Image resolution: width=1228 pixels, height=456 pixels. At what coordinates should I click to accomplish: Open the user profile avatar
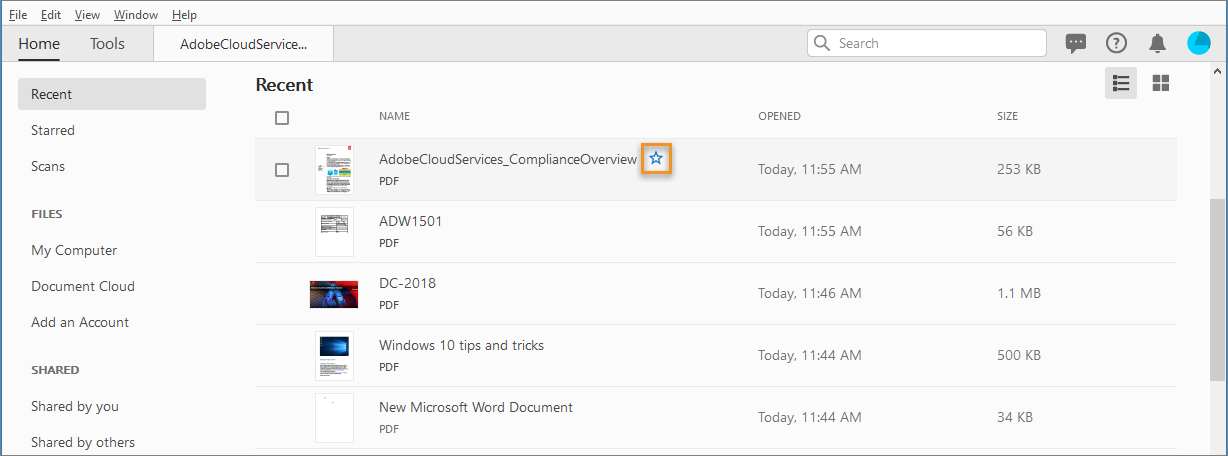click(x=1198, y=43)
